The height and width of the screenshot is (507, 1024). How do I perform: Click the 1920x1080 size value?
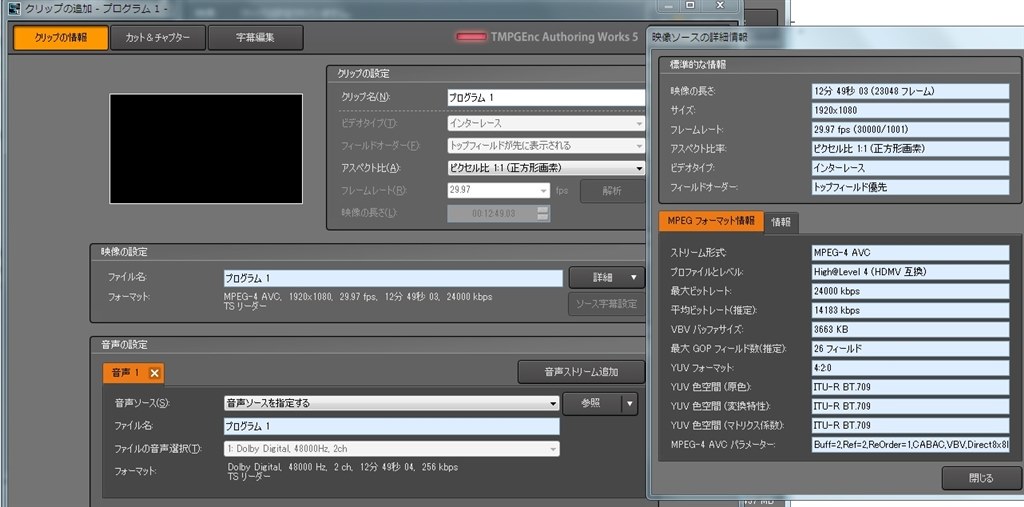(910, 110)
